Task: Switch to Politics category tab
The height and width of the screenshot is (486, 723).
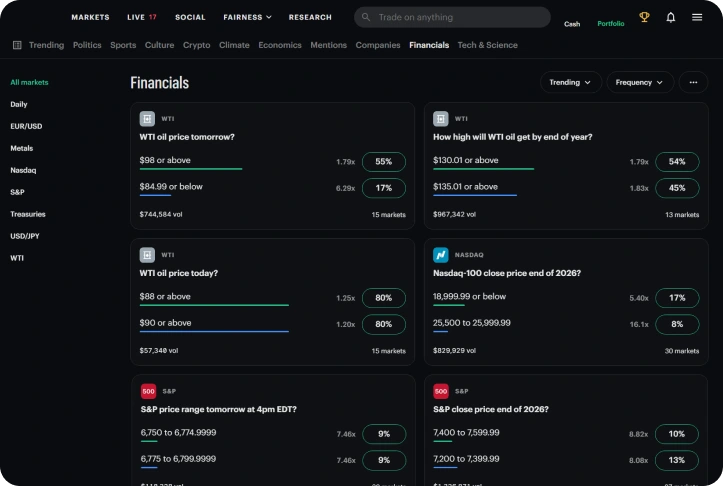Action: pos(87,45)
